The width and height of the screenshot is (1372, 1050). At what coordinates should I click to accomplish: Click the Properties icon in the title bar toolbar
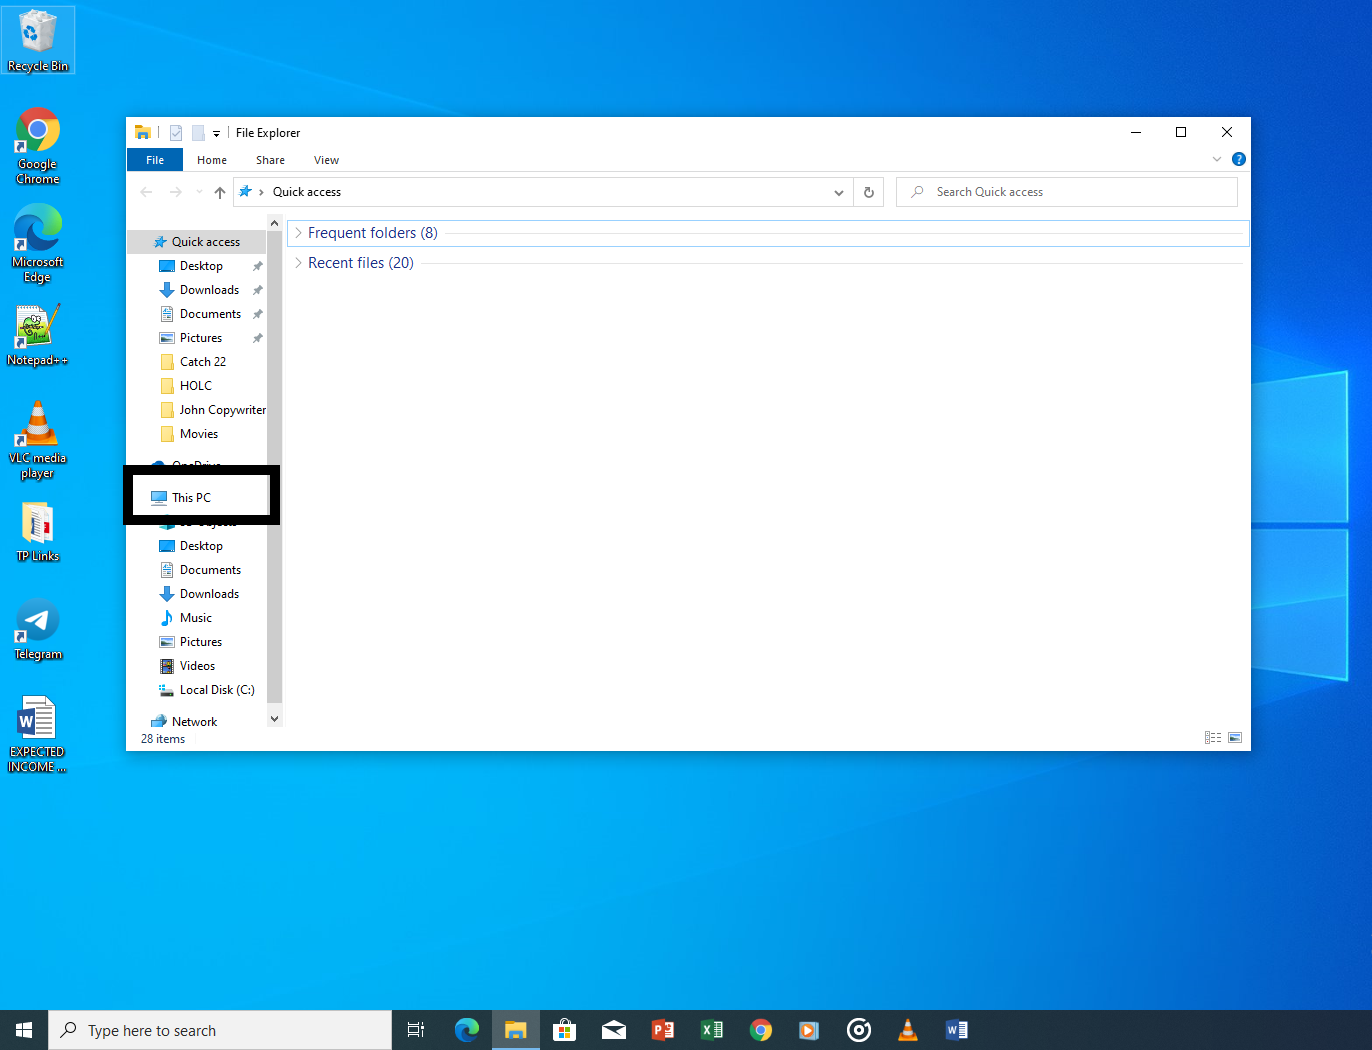click(x=176, y=133)
